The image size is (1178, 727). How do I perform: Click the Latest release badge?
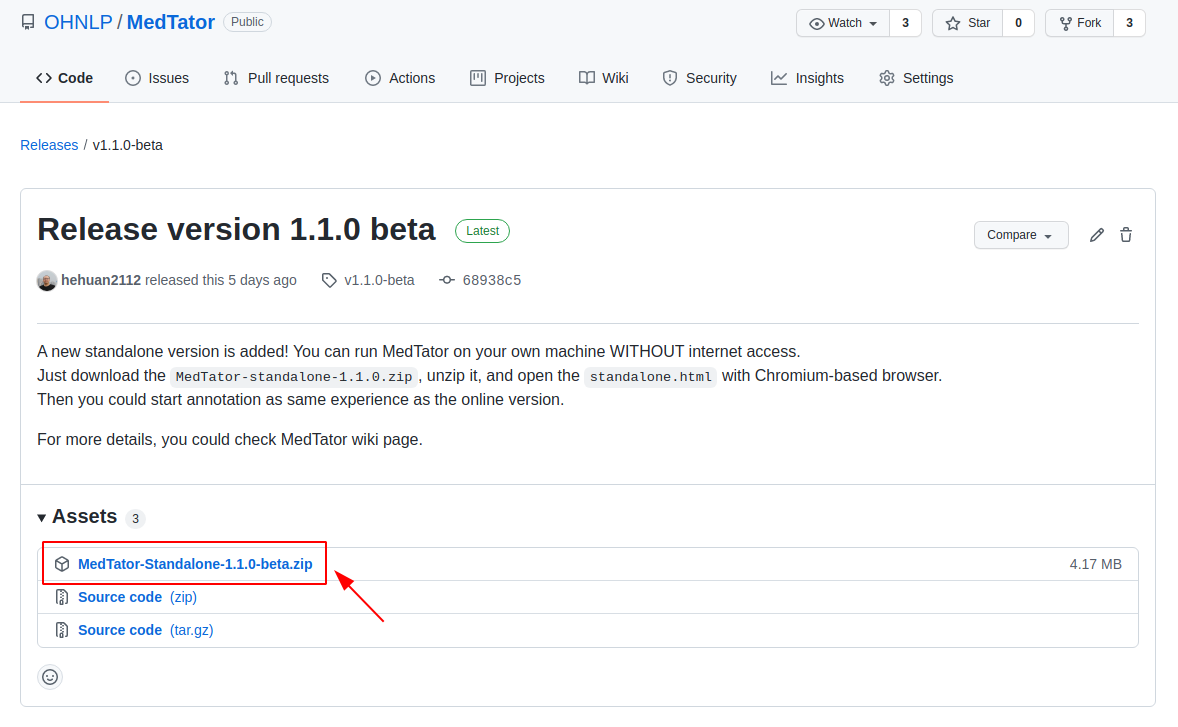482,231
